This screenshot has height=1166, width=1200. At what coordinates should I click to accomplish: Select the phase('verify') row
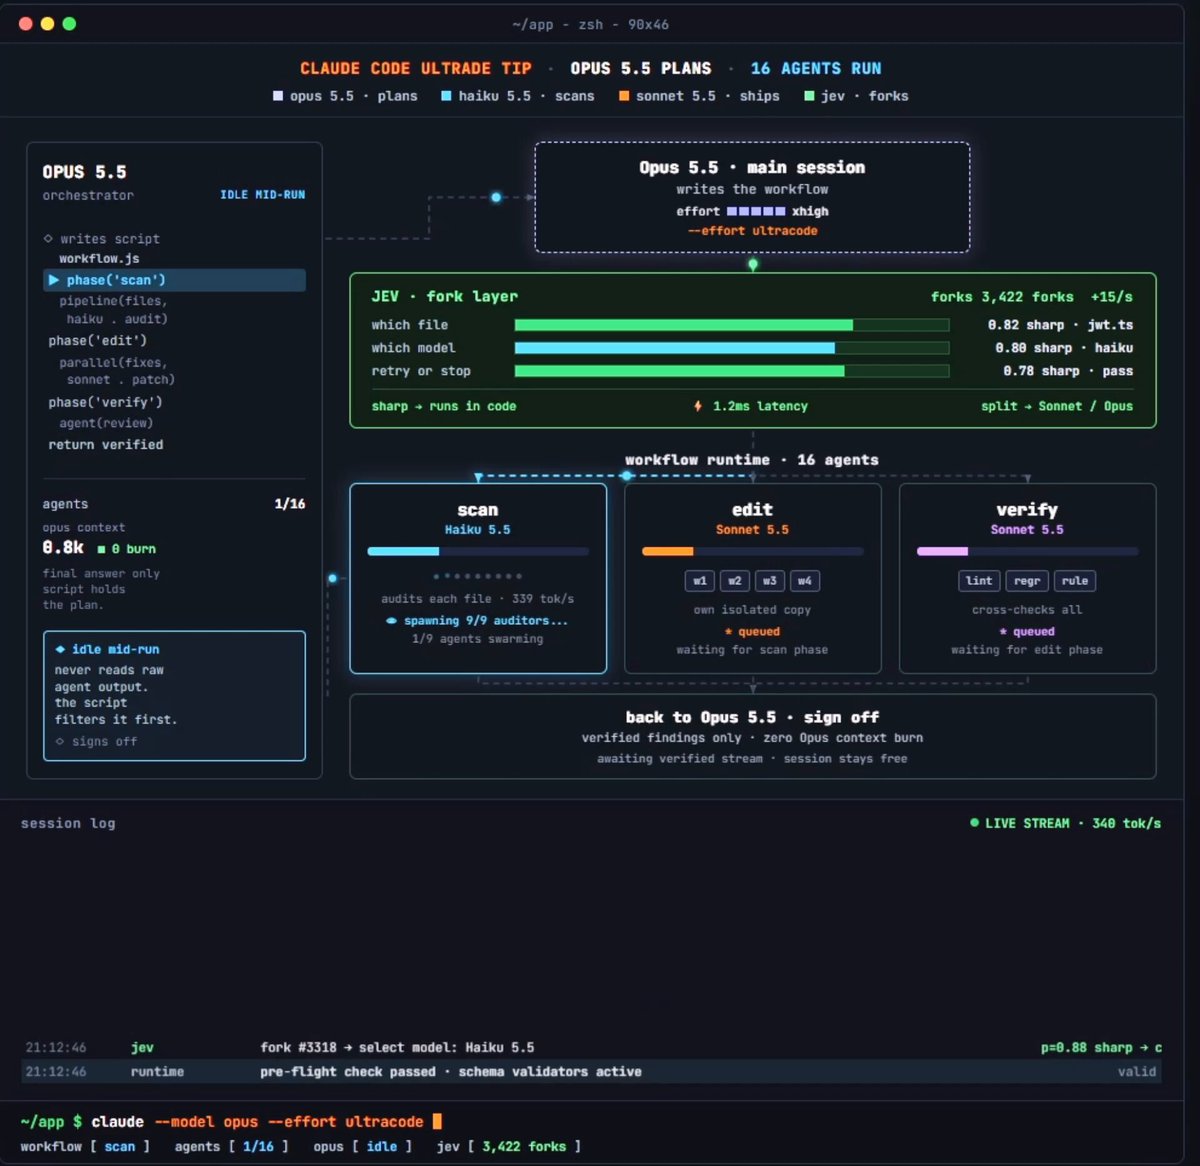coord(106,402)
